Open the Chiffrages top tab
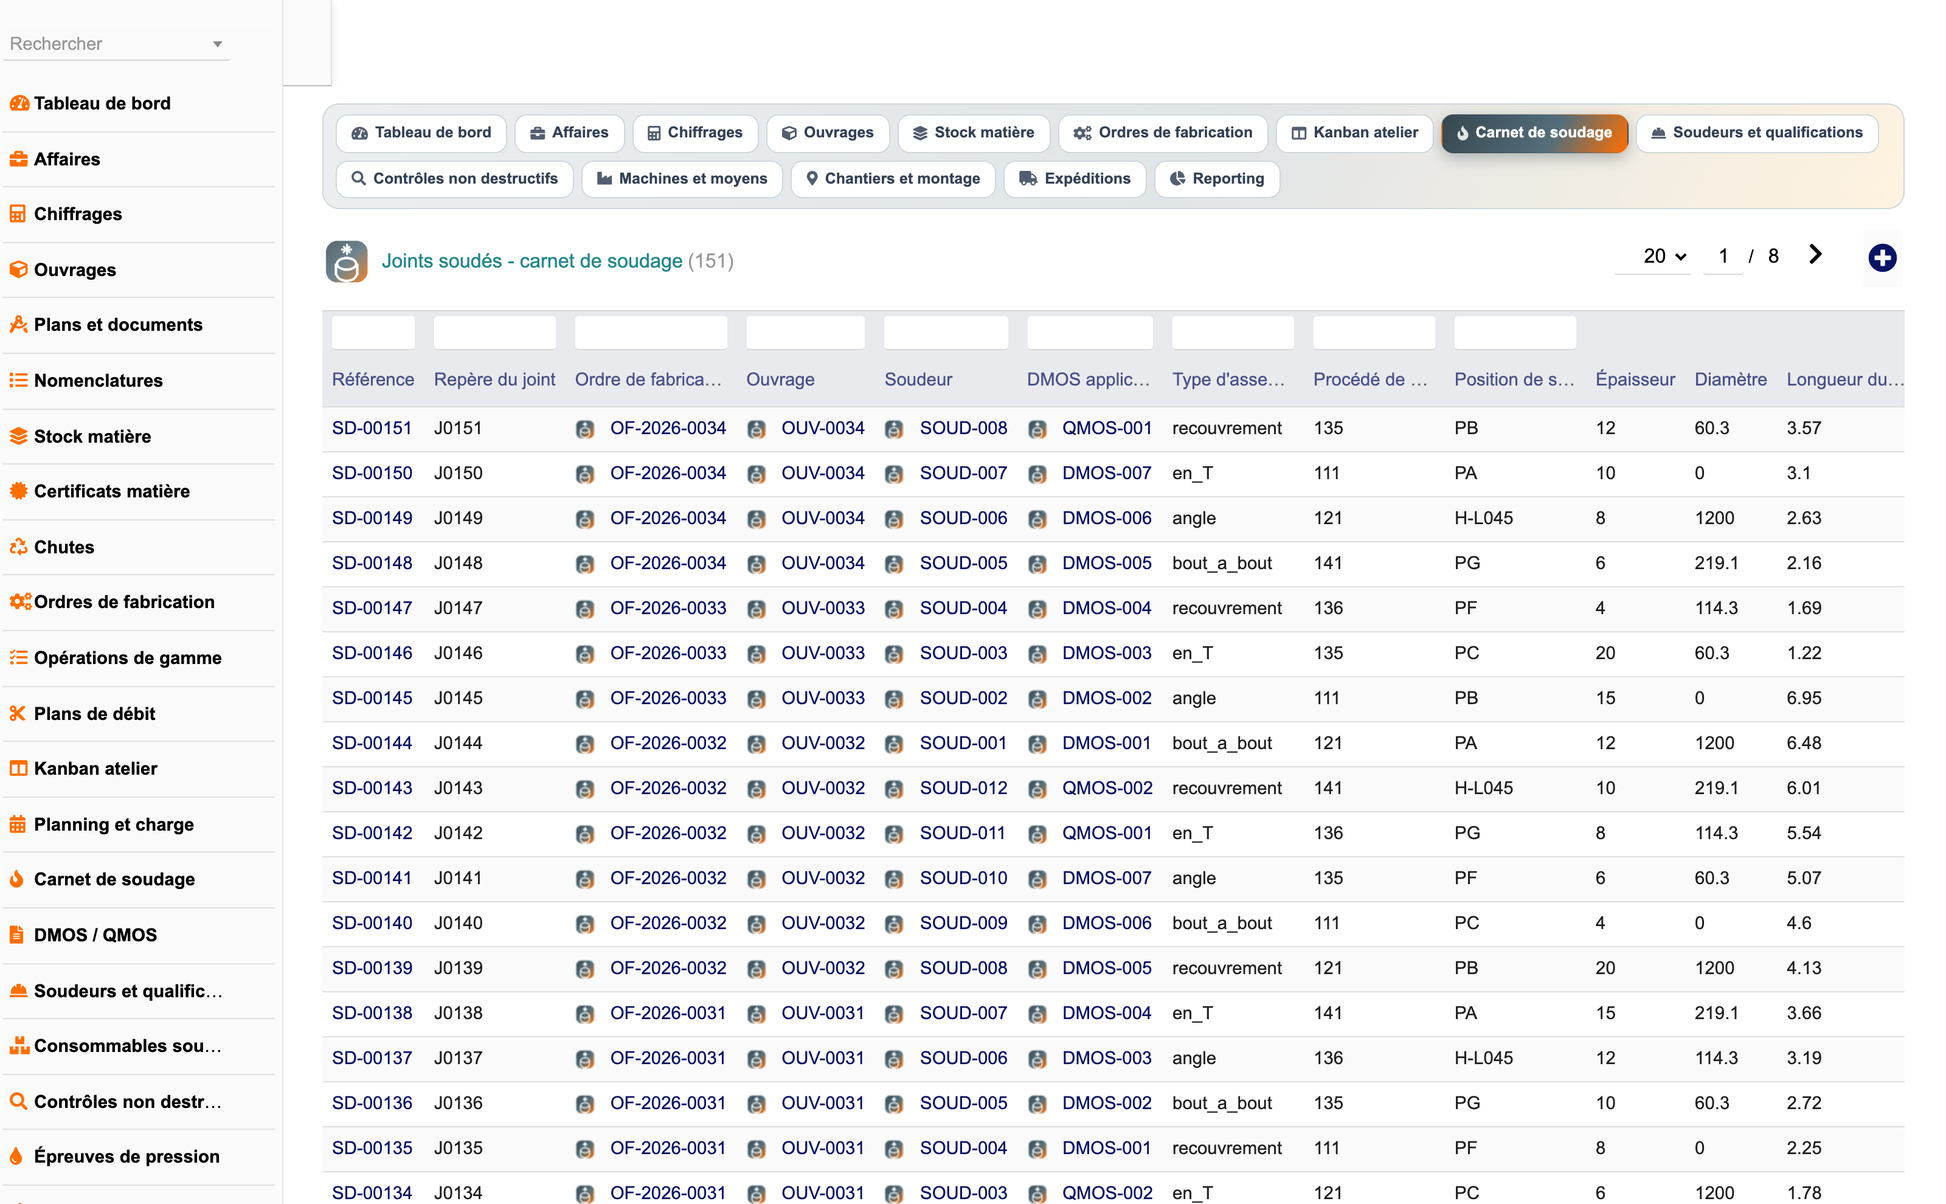The width and height of the screenshot is (1946, 1204). coord(695,133)
